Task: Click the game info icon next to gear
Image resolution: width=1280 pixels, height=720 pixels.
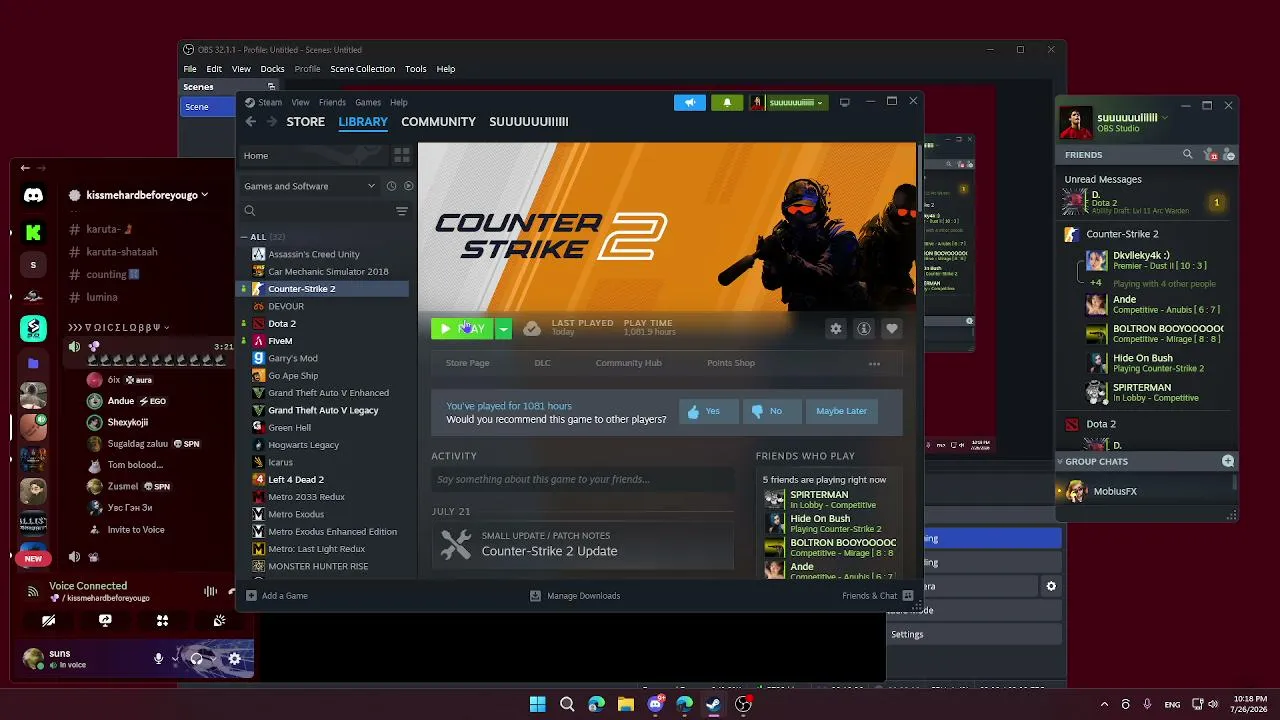Action: pyautogui.click(x=864, y=329)
